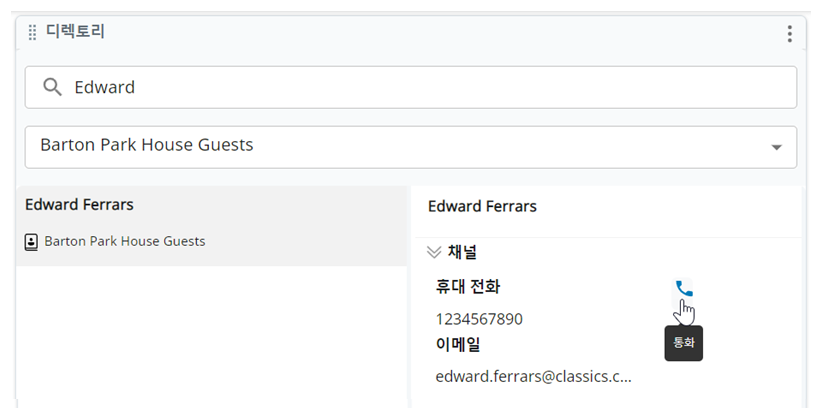Click the phone call icon for mobile number
Viewport: 823px width, 414px height.
(x=683, y=288)
